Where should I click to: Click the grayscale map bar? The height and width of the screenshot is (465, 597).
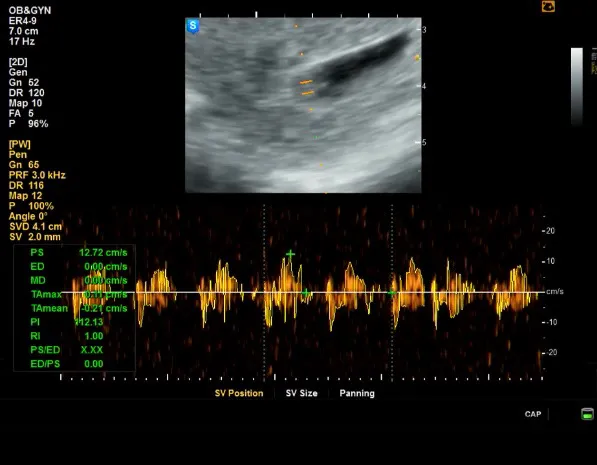point(577,86)
